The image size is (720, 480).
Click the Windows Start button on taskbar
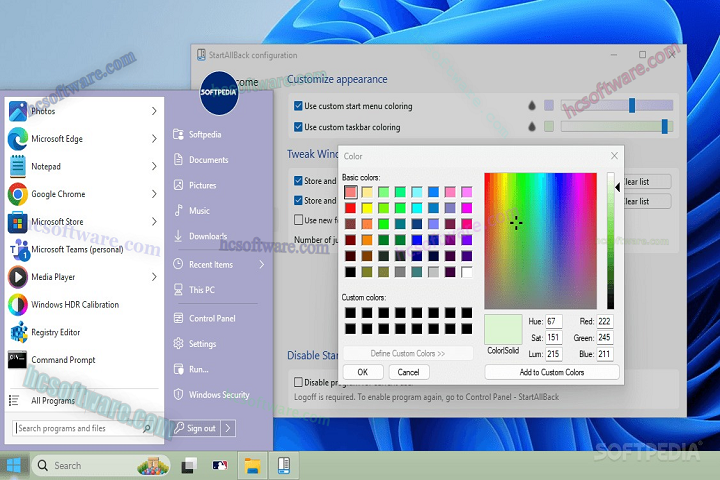tap(14, 465)
